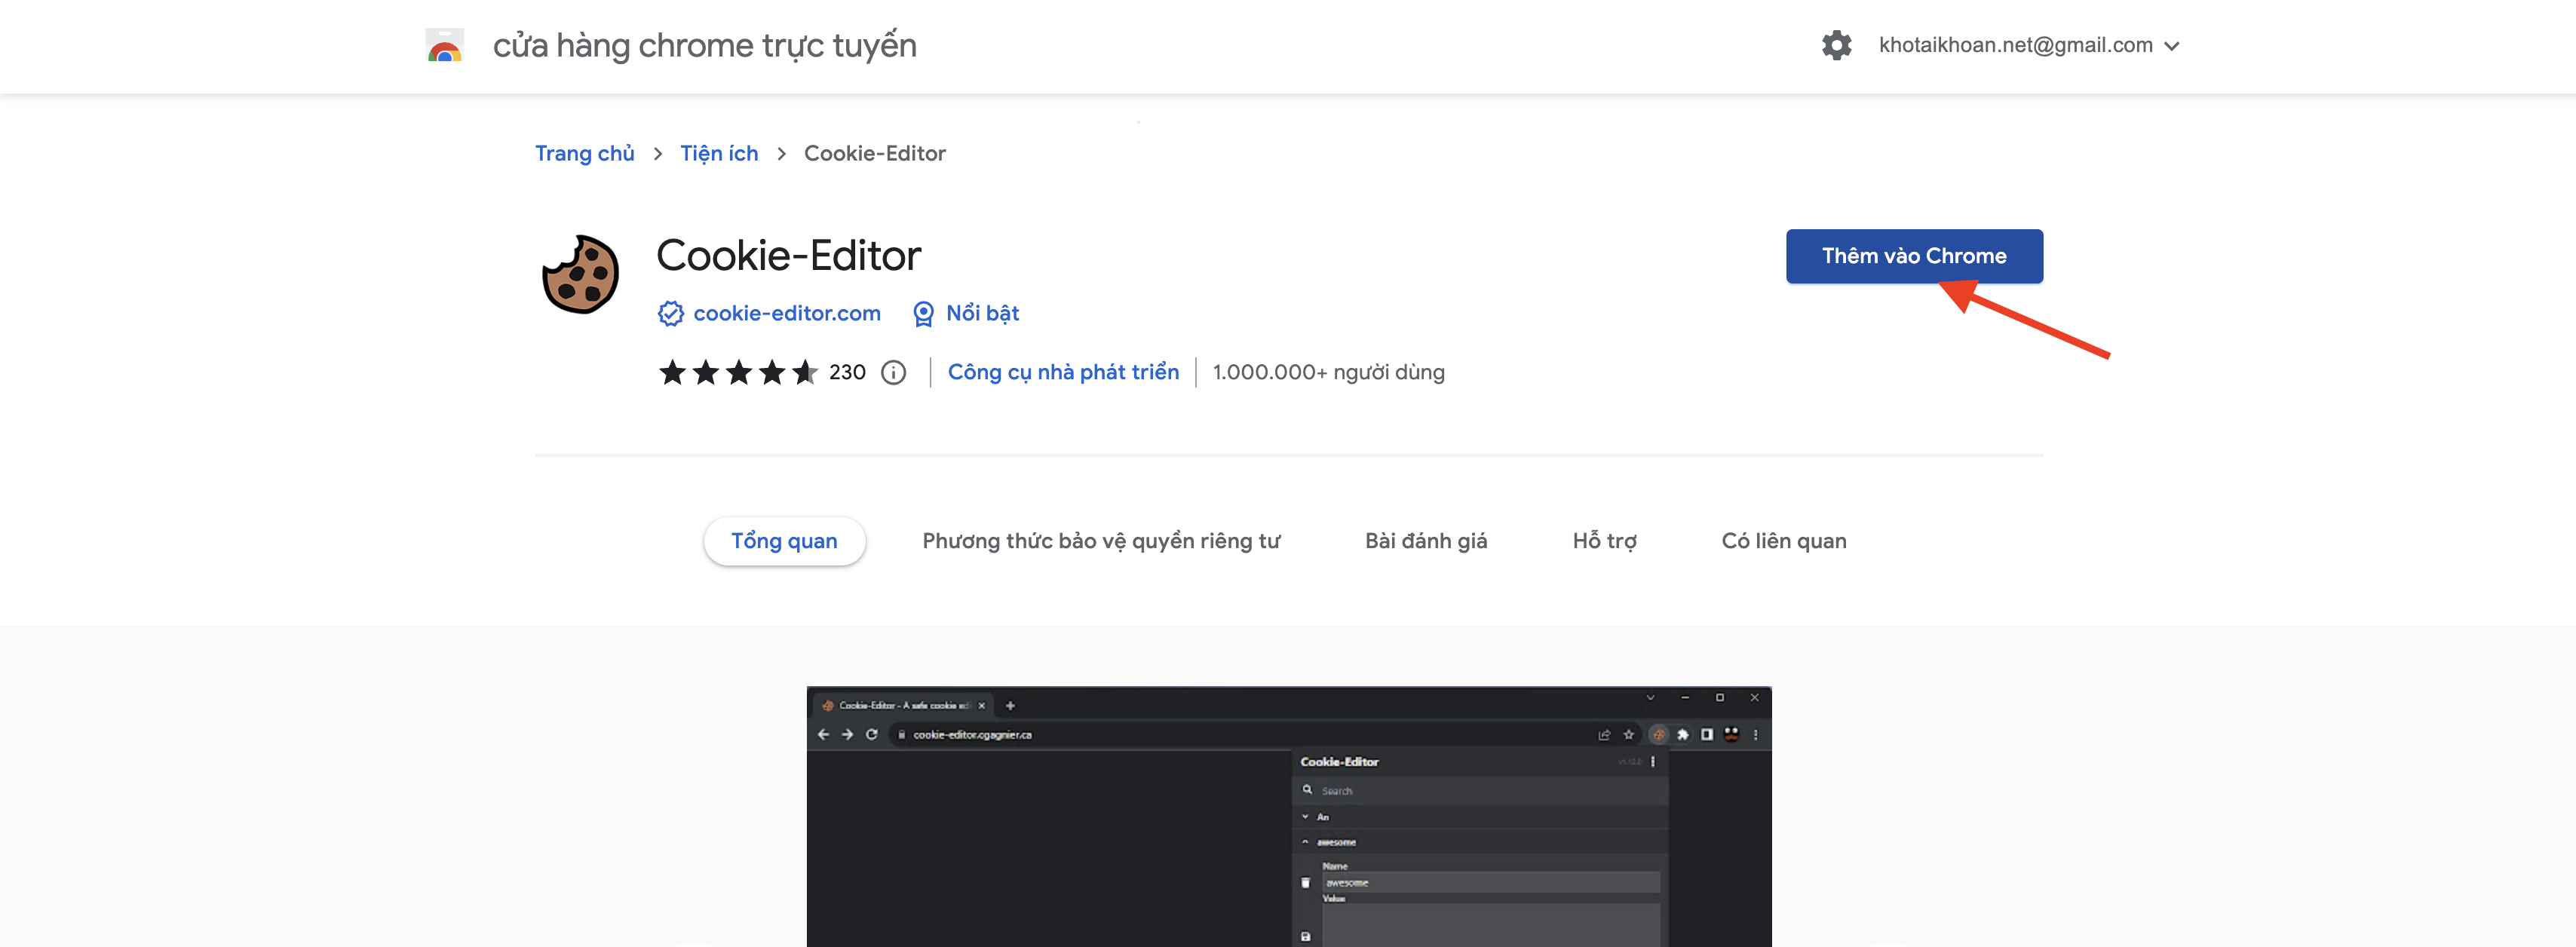Screen dimensions: 2576x947
Task: Click the cửa hàng chrome trực tuyến title
Action: pos(704,46)
